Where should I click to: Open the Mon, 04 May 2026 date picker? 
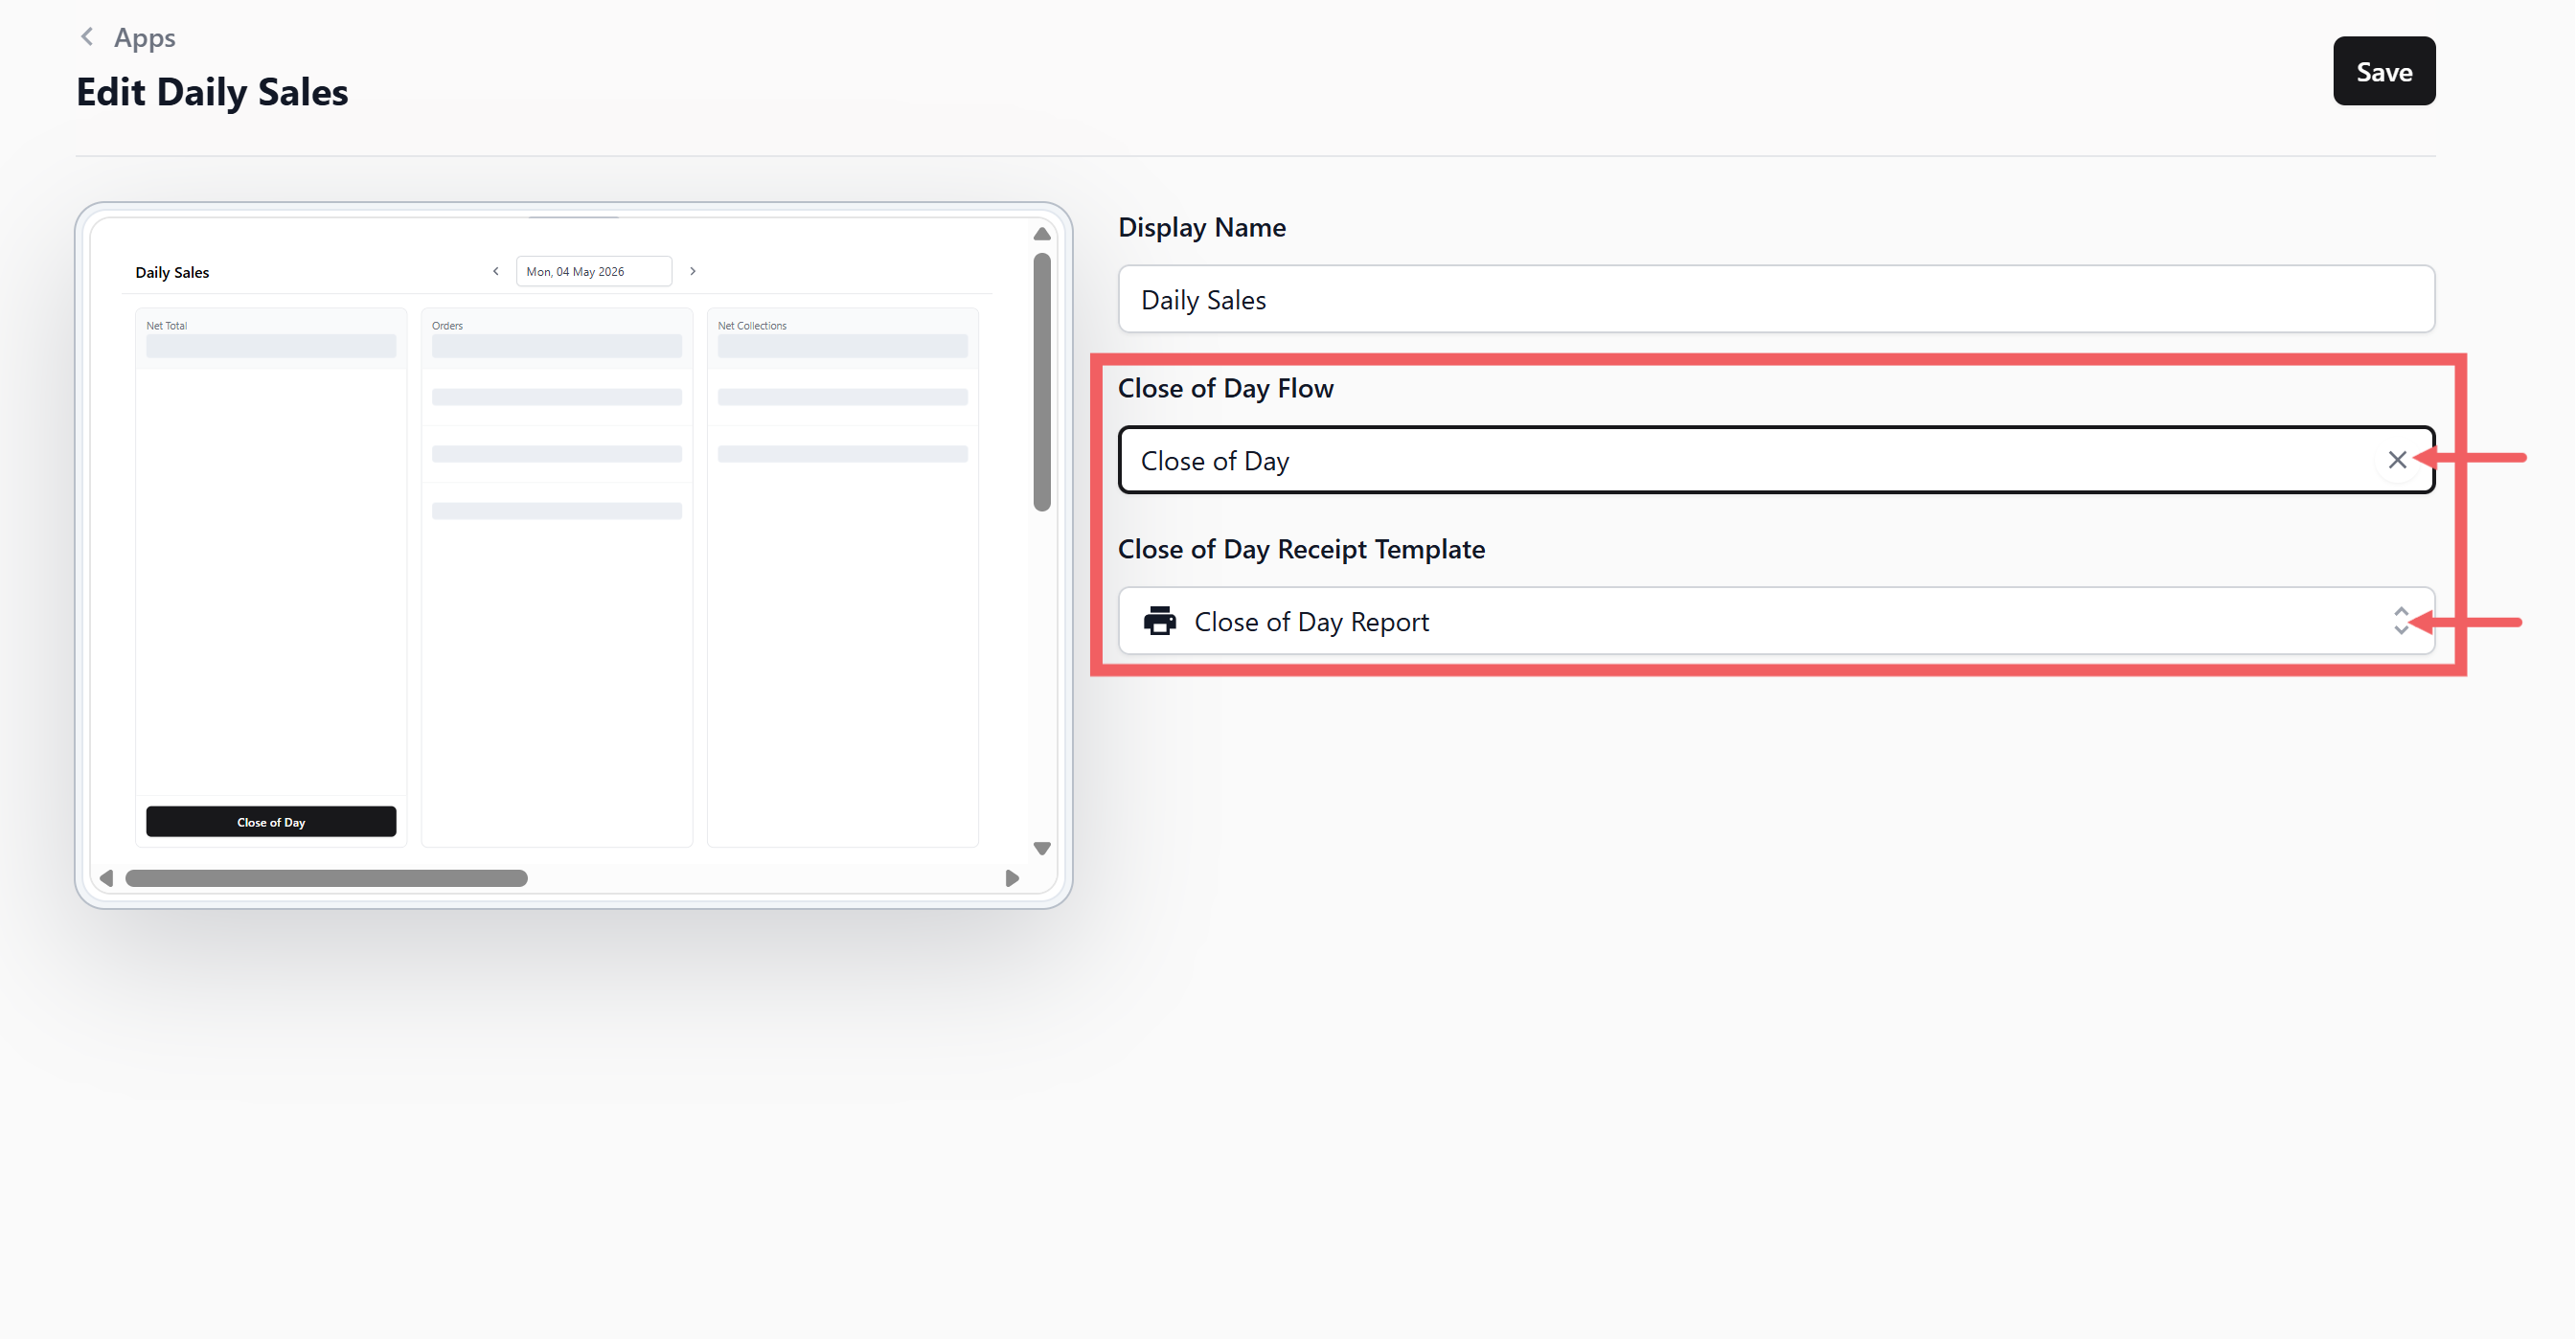[x=593, y=271]
